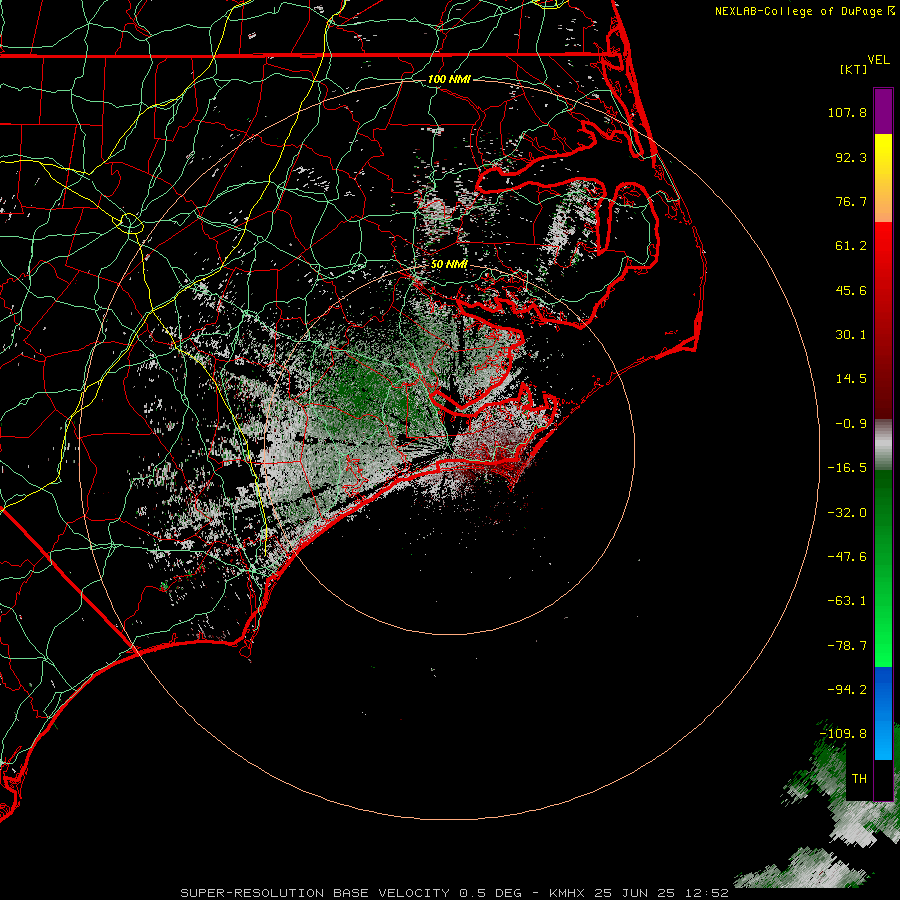Click the TH threshold label
Viewport: 900px width, 900px height.
click(x=859, y=779)
